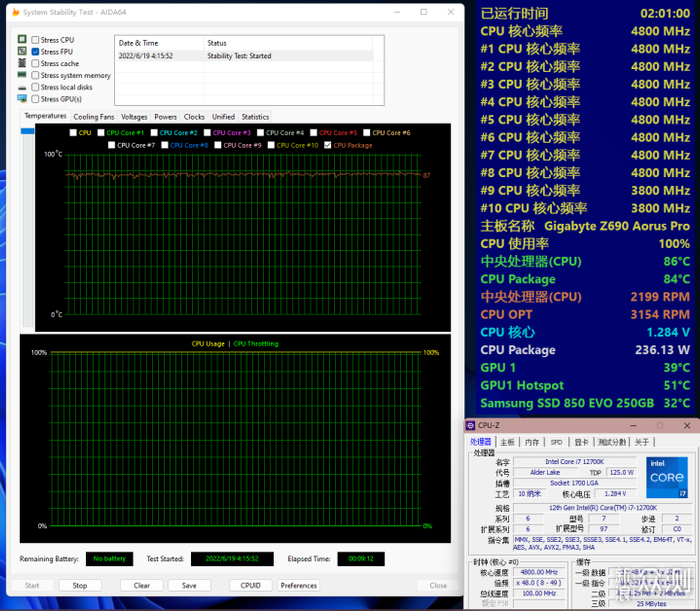Switch to the Cooling Fans tab
Image resolution: width=700 pixels, height=611 pixels.
[93, 117]
